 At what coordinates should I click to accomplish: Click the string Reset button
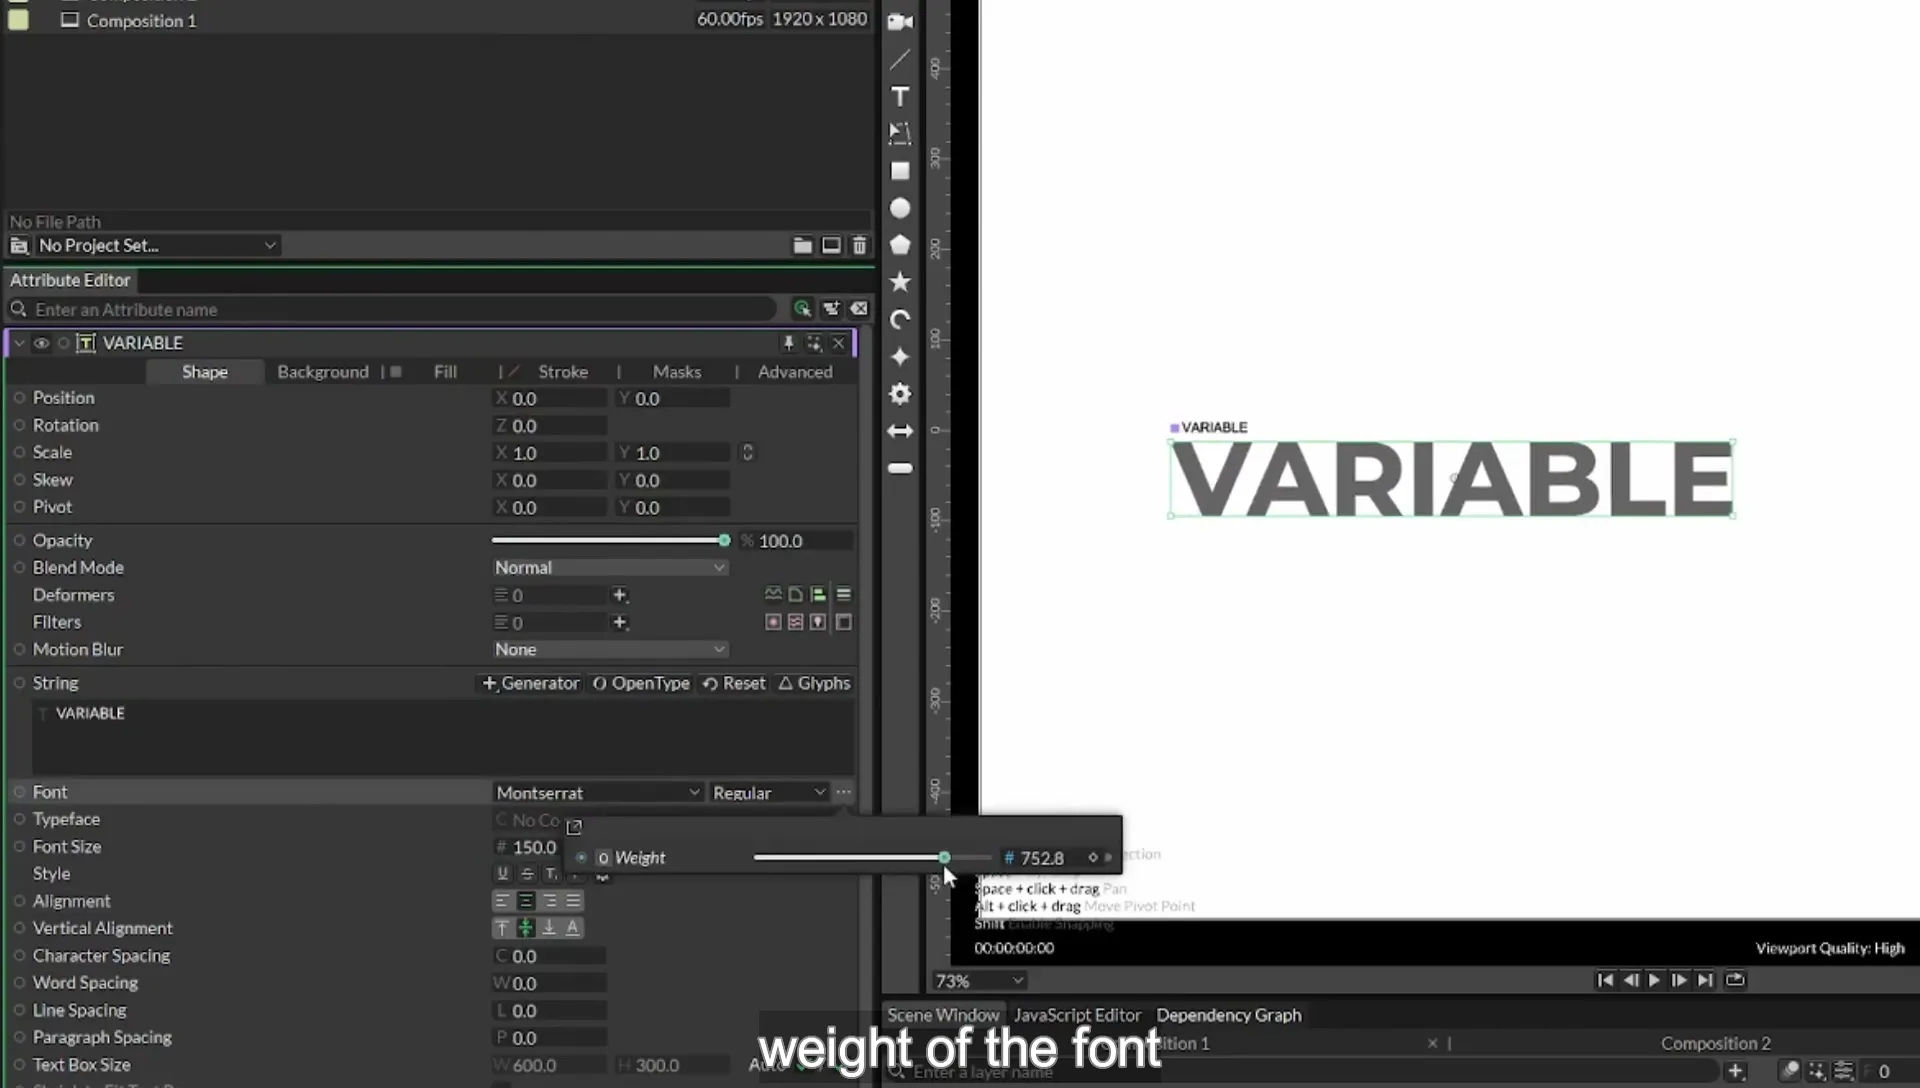pyautogui.click(x=734, y=683)
